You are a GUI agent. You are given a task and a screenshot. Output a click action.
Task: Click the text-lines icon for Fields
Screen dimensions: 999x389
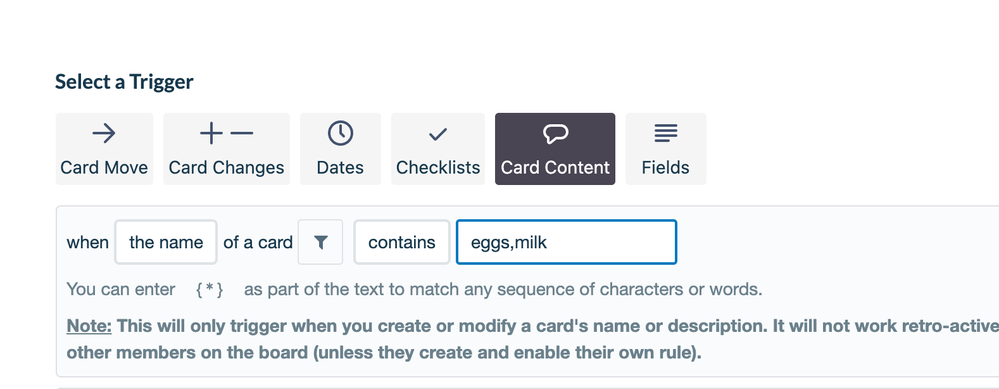665,133
